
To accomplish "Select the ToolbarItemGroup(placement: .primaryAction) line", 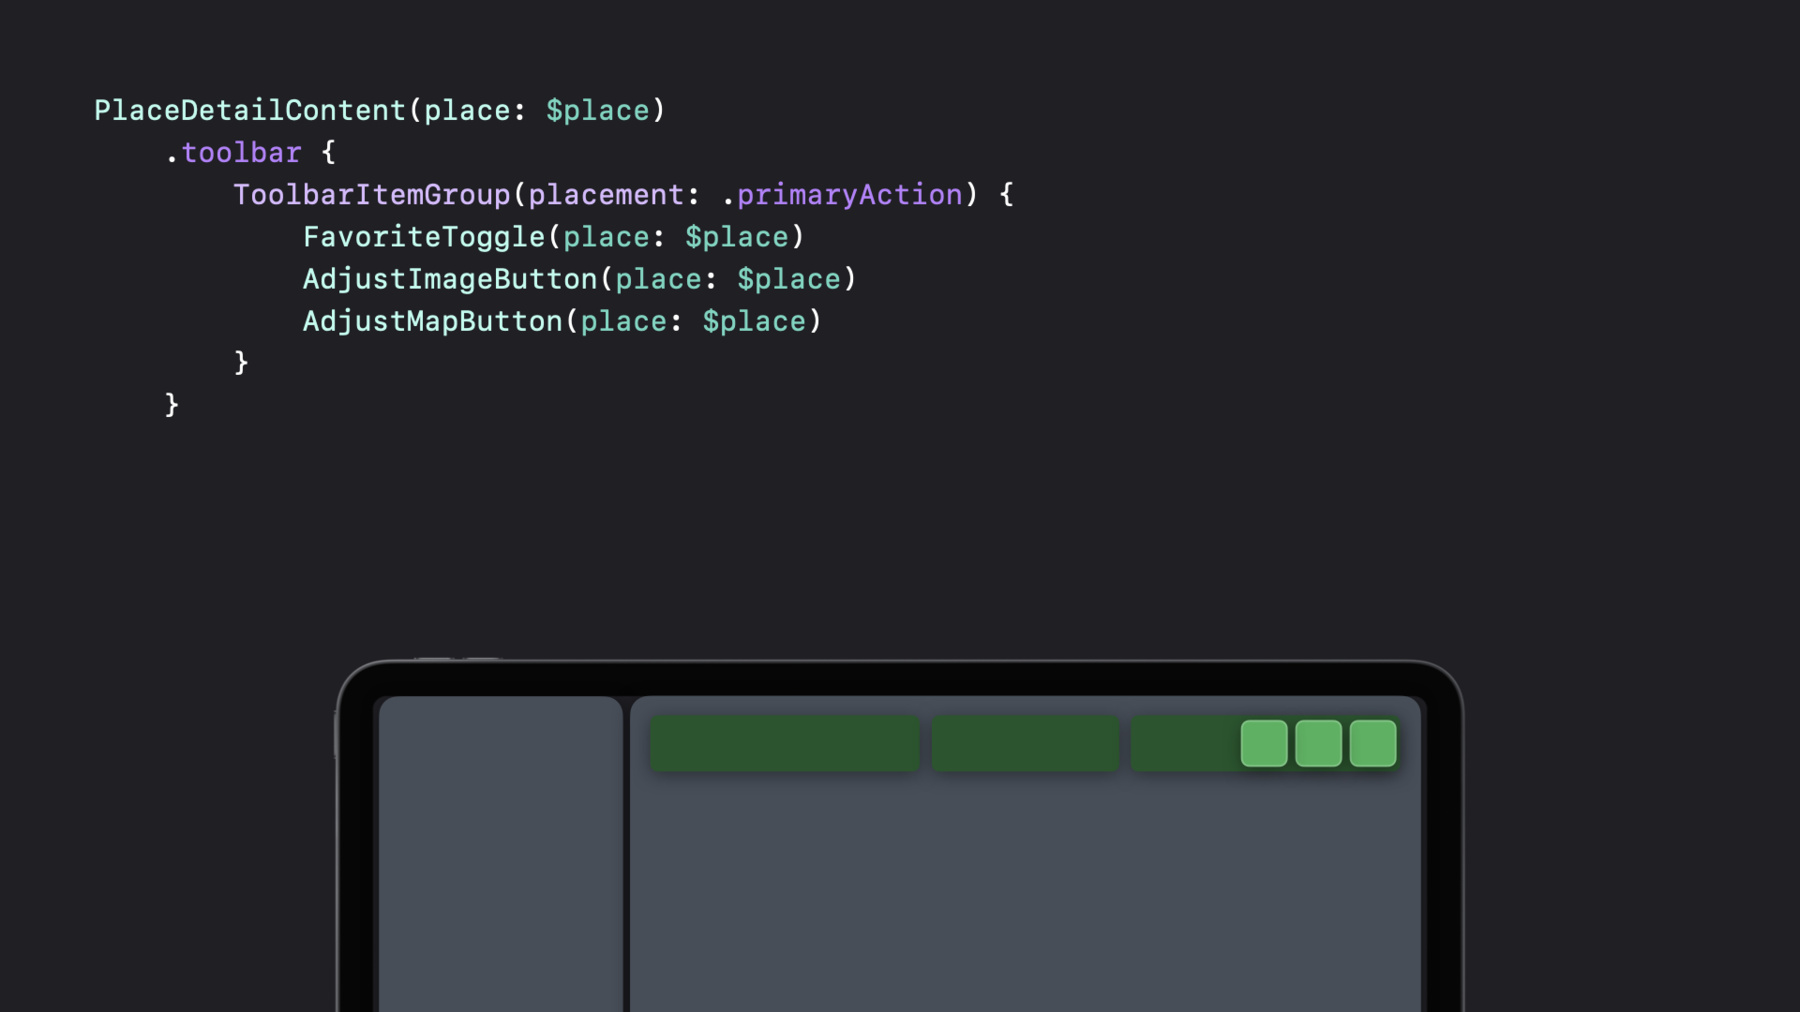I will coord(623,195).
